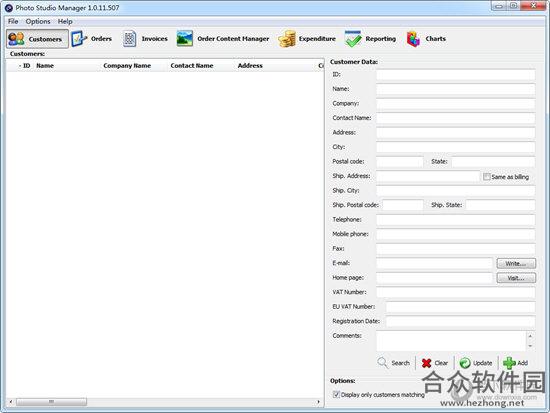Sort by Company Name column header
Viewport: 550px width, 413px height.
click(x=127, y=66)
